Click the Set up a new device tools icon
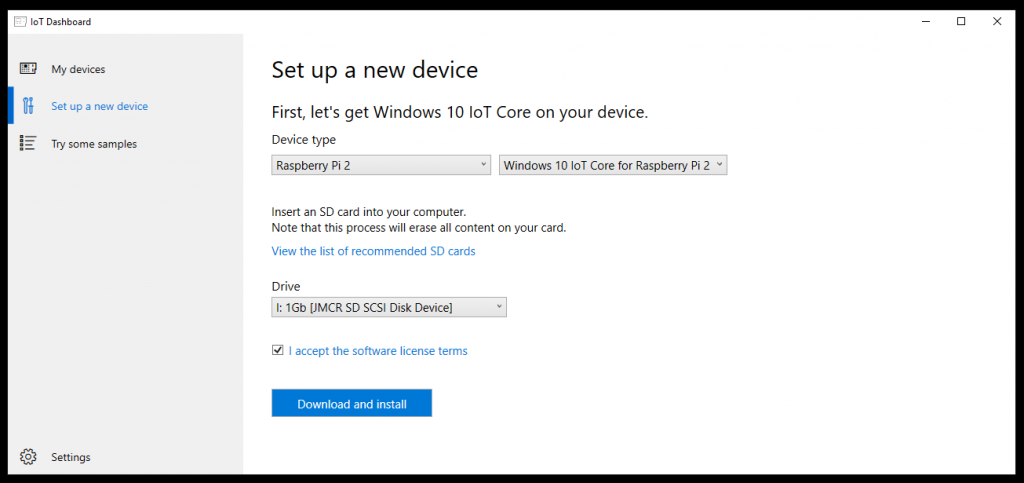The image size is (1024, 483). [x=28, y=106]
